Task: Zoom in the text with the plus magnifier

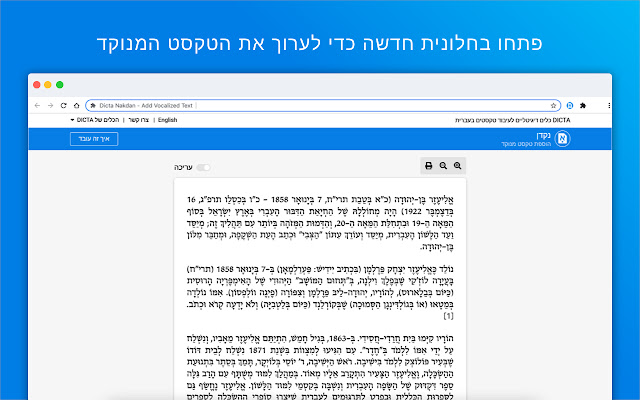Action: click(x=458, y=166)
